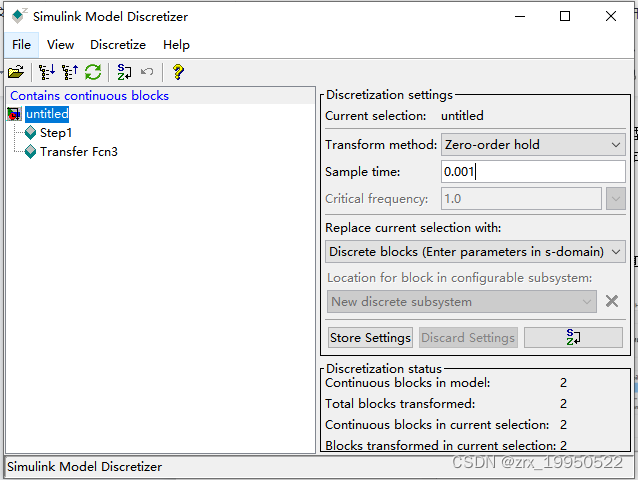Image resolution: width=638 pixels, height=480 pixels.
Task: Click the status bar Simulink Model Discretizer text
Action: pyautogui.click(x=85, y=467)
